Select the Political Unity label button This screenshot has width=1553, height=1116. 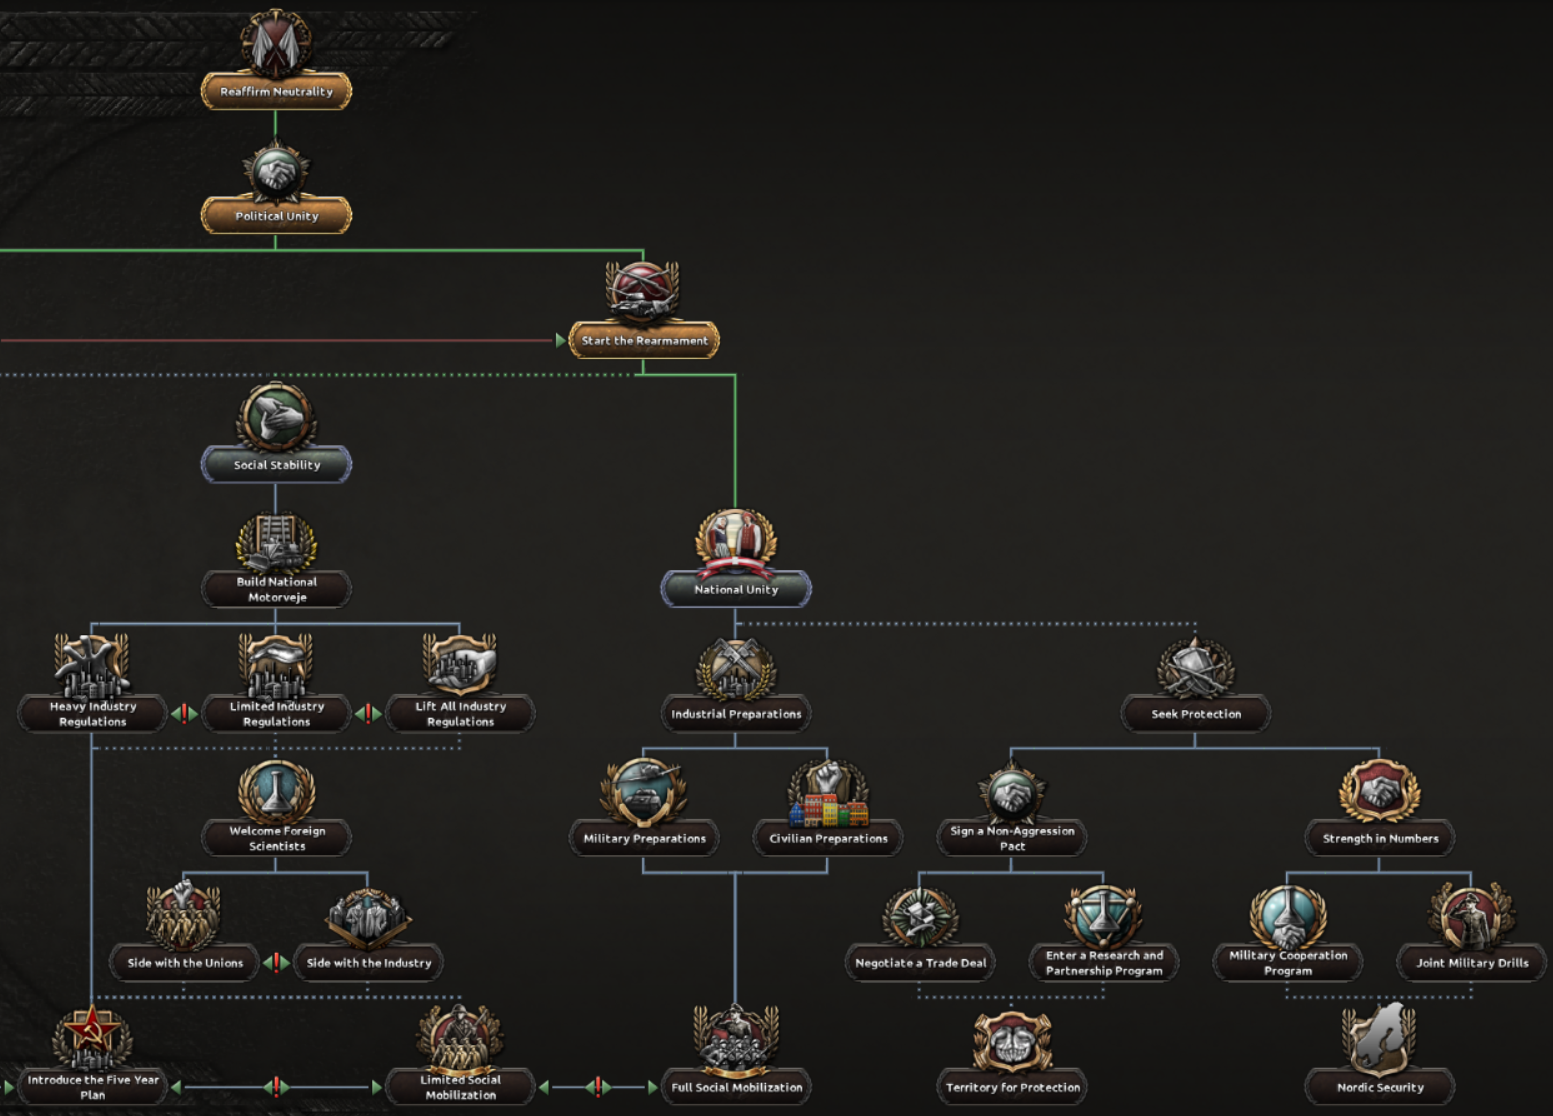(276, 215)
